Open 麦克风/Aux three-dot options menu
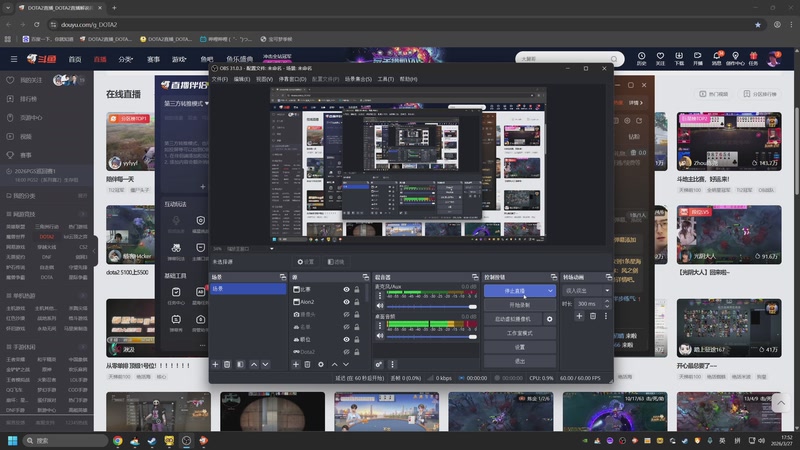The width and height of the screenshot is (800, 450). click(x=380, y=295)
